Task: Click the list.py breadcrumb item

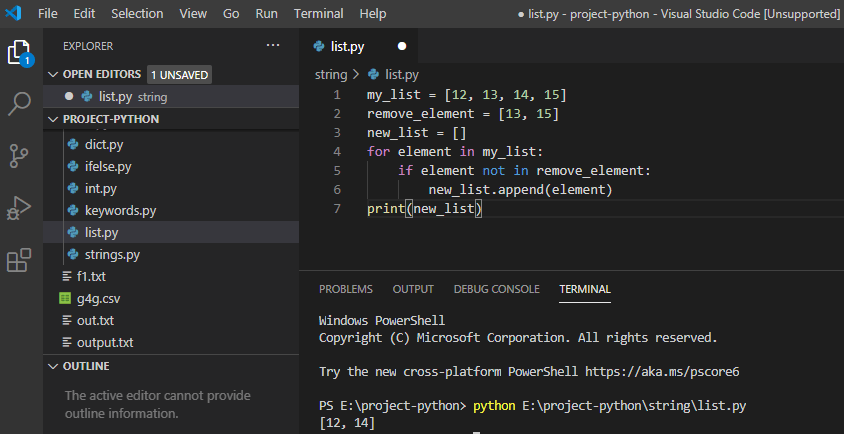Action: pos(402,74)
